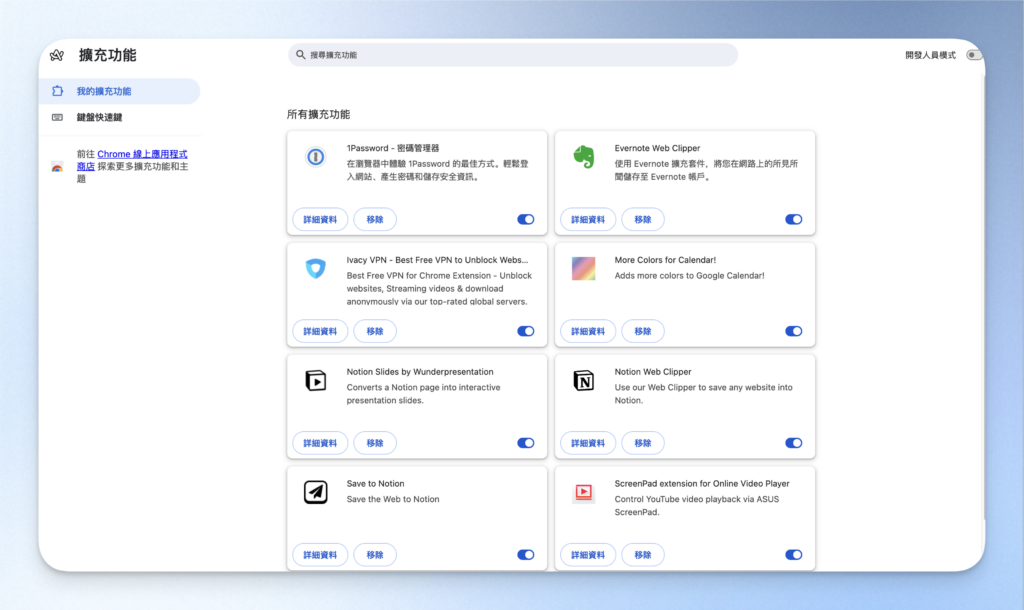The image size is (1024, 610).
Task: Click the Save to Notion paper-plane icon
Action: pyautogui.click(x=315, y=492)
